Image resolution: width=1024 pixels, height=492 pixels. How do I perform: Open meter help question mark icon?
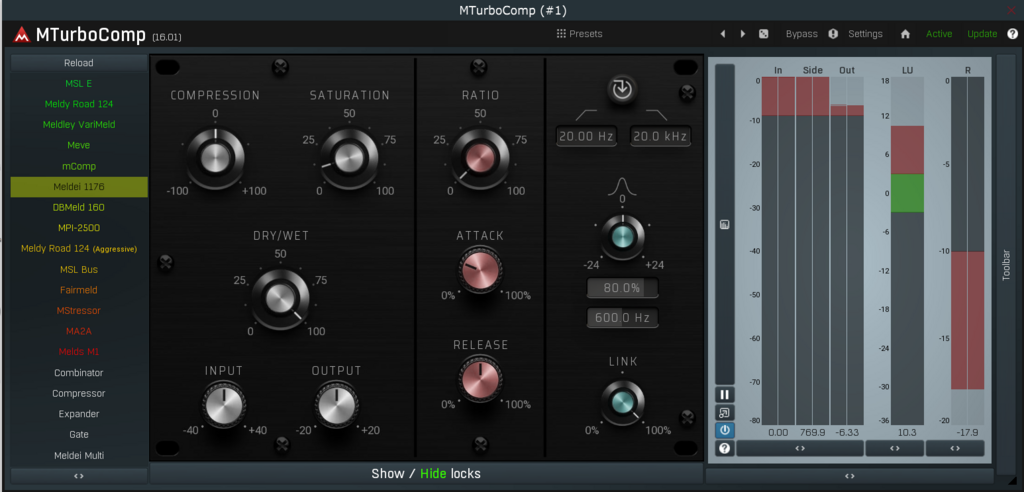724,448
